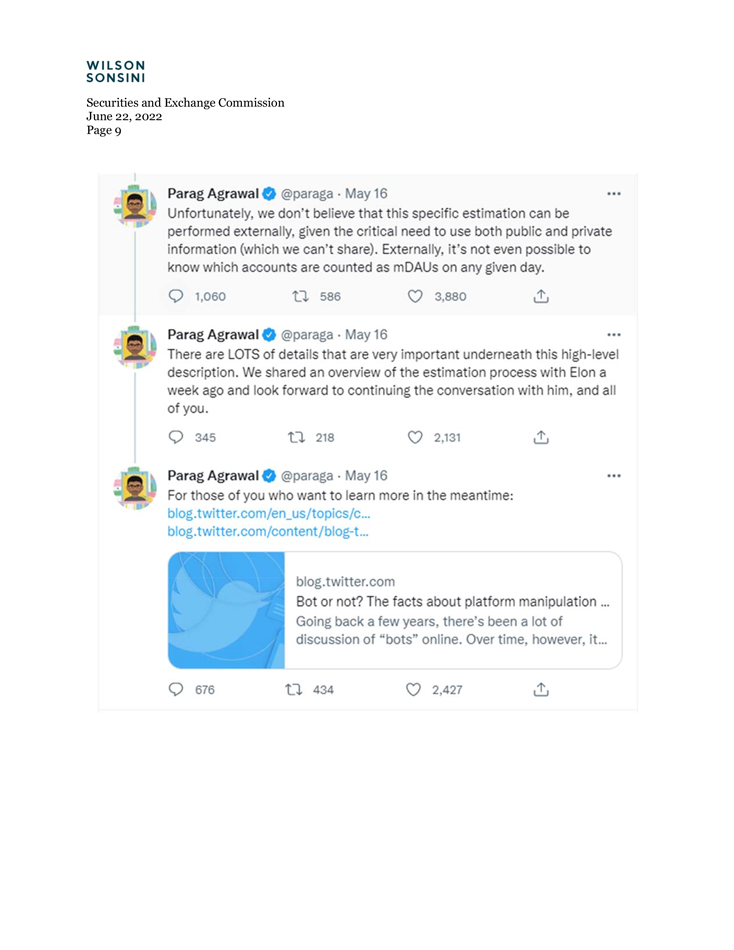Like the tweet with 2,427 likes
Image resolution: width=734 pixels, height=950 pixels.
415,689
